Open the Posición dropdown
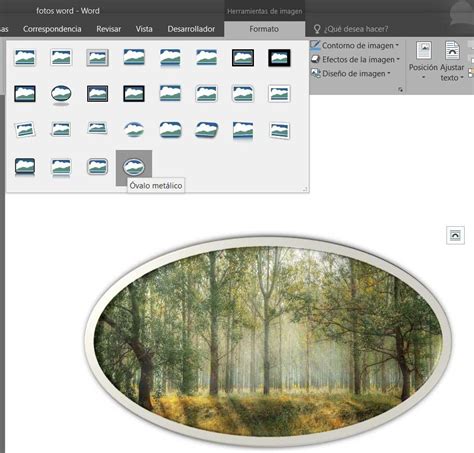The image size is (474, 453). (423, 61)
